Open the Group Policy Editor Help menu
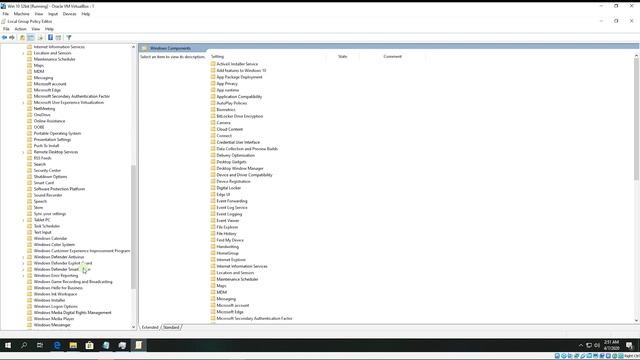The image size is (640, 360). pyautogui.click(x=49, y=29)
